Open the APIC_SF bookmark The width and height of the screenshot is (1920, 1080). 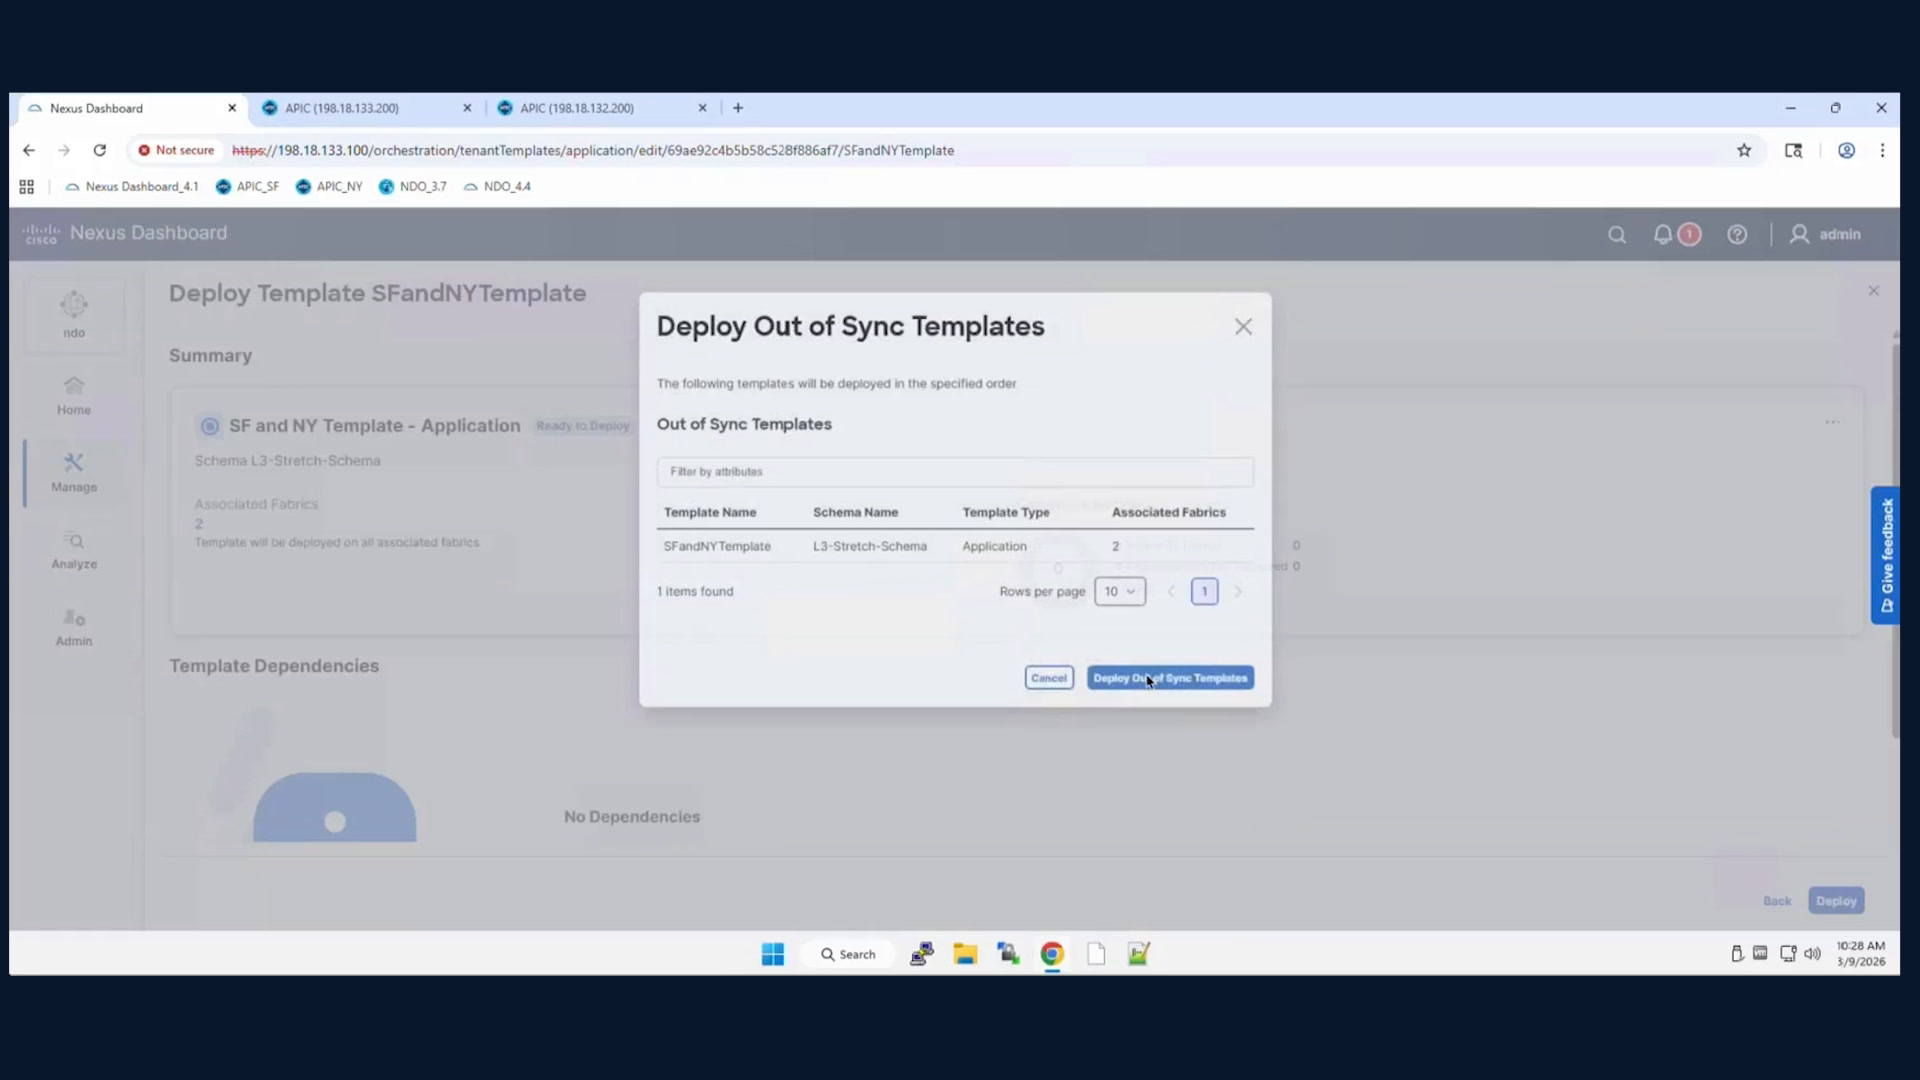tap(247, 186)
